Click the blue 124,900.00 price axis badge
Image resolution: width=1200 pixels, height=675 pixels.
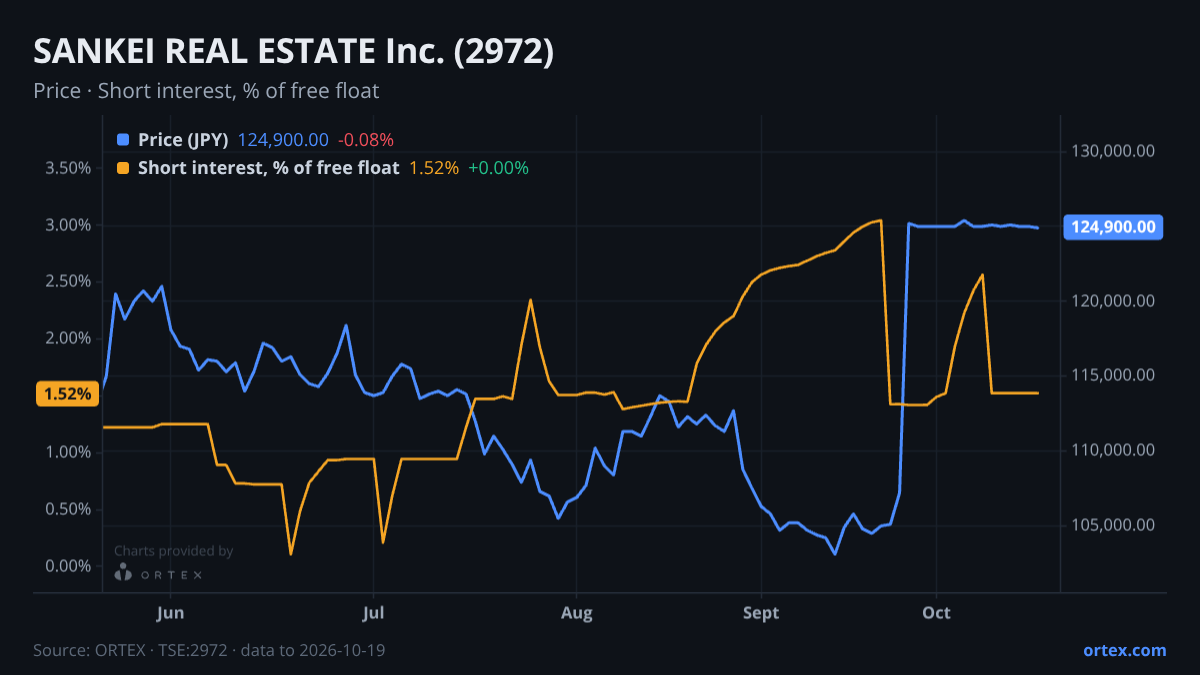coord(1114,227)
